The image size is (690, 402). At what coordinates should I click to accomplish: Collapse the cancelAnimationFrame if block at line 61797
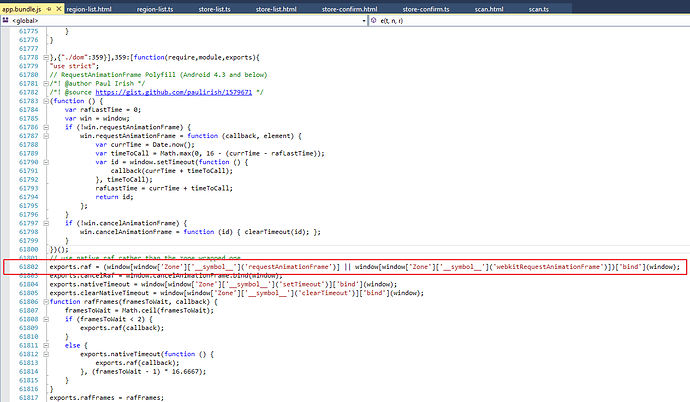pyautogui.click(x=46, y=223)
